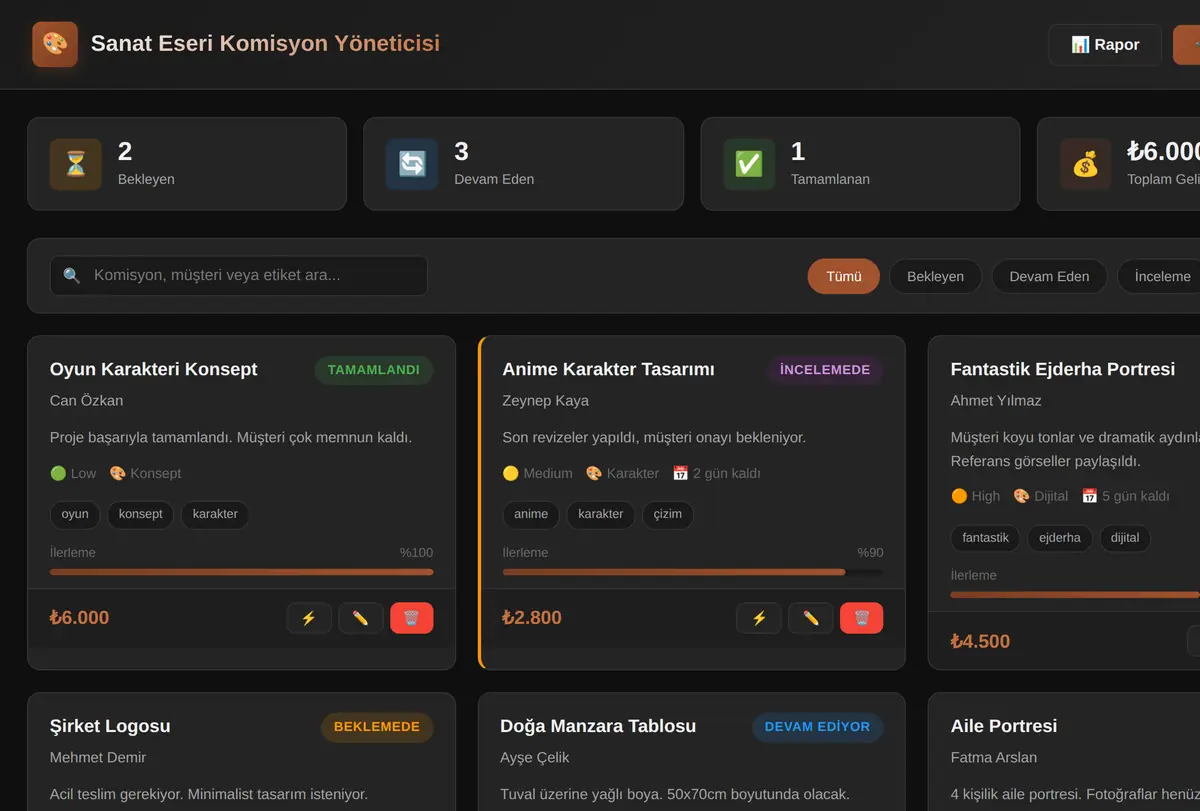1200x811 pixels.
Task: Click the oyun tag chip
Action: point(75,514)
